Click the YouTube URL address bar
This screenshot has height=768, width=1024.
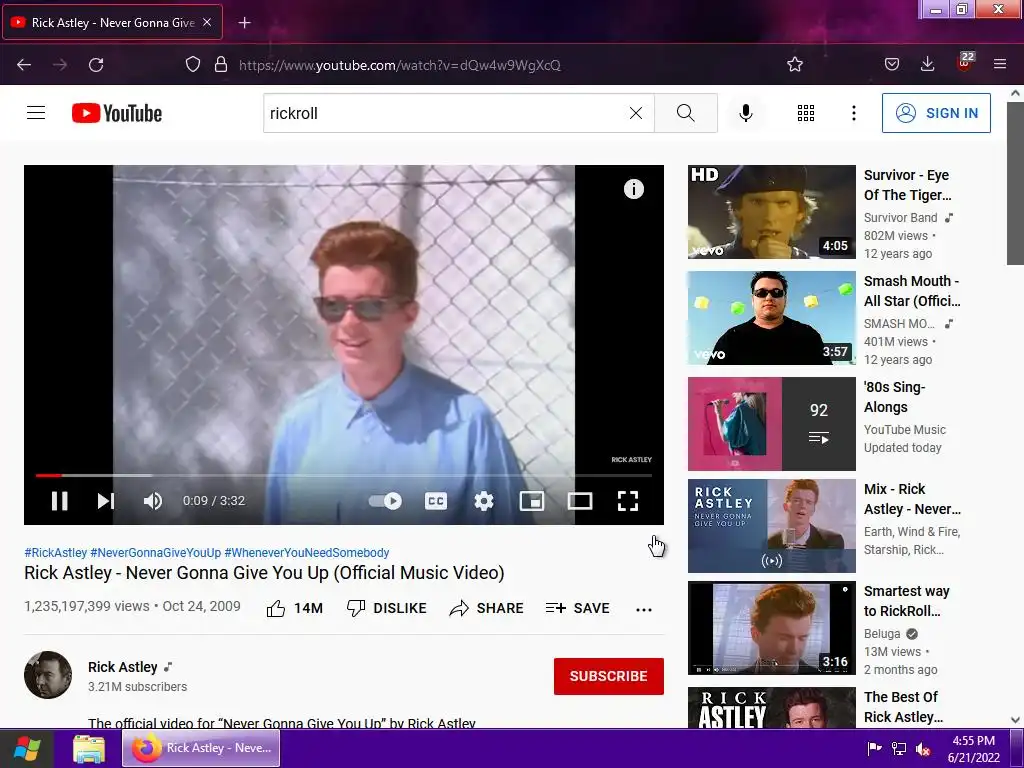point(400,65)
